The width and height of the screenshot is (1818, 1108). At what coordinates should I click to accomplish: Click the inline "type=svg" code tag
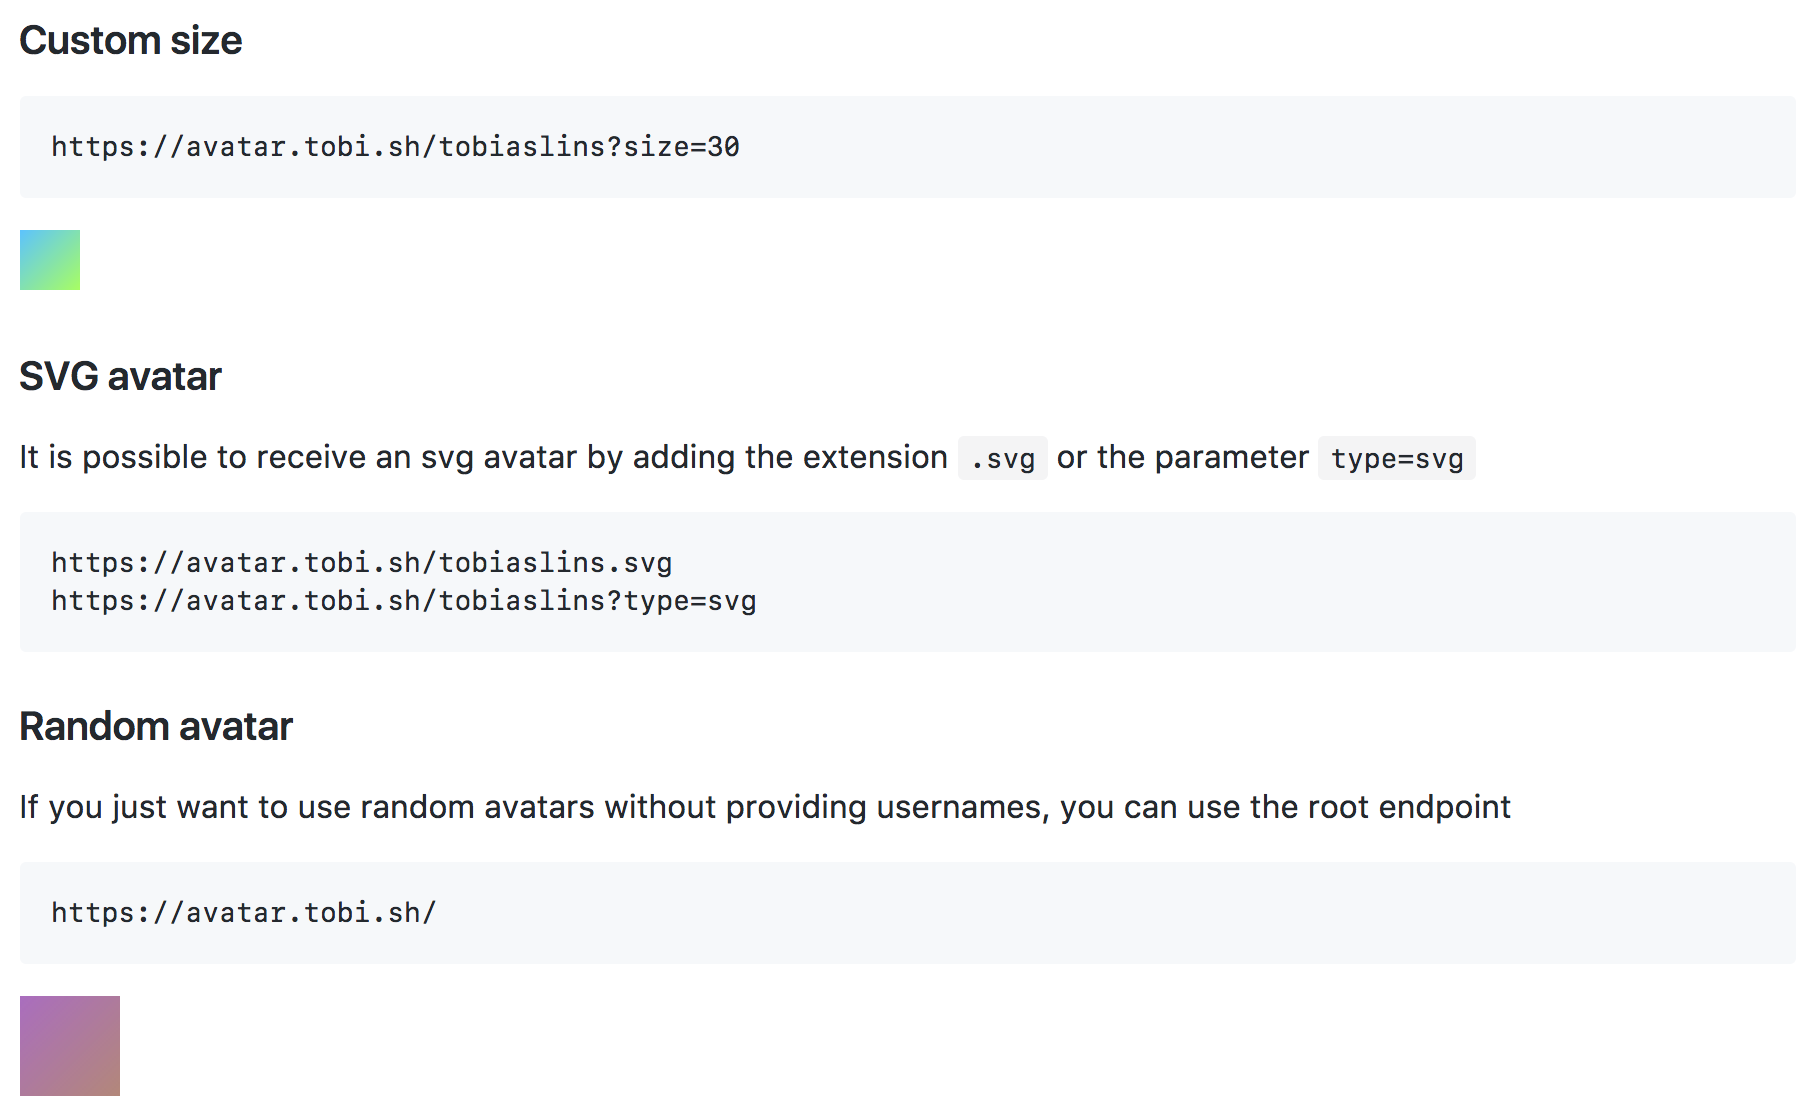(x=1396, y=459)
